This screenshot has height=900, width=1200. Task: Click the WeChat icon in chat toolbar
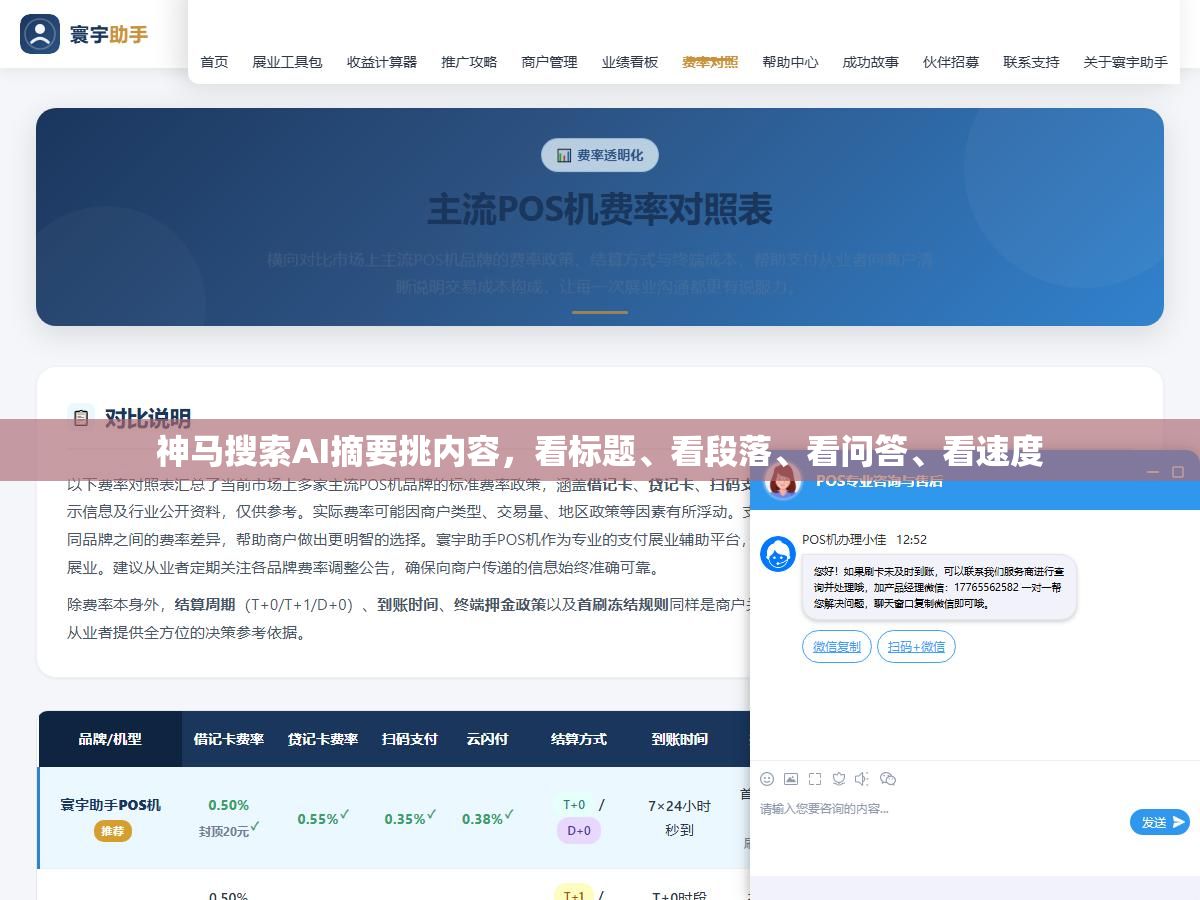click(x=888, y=779)
